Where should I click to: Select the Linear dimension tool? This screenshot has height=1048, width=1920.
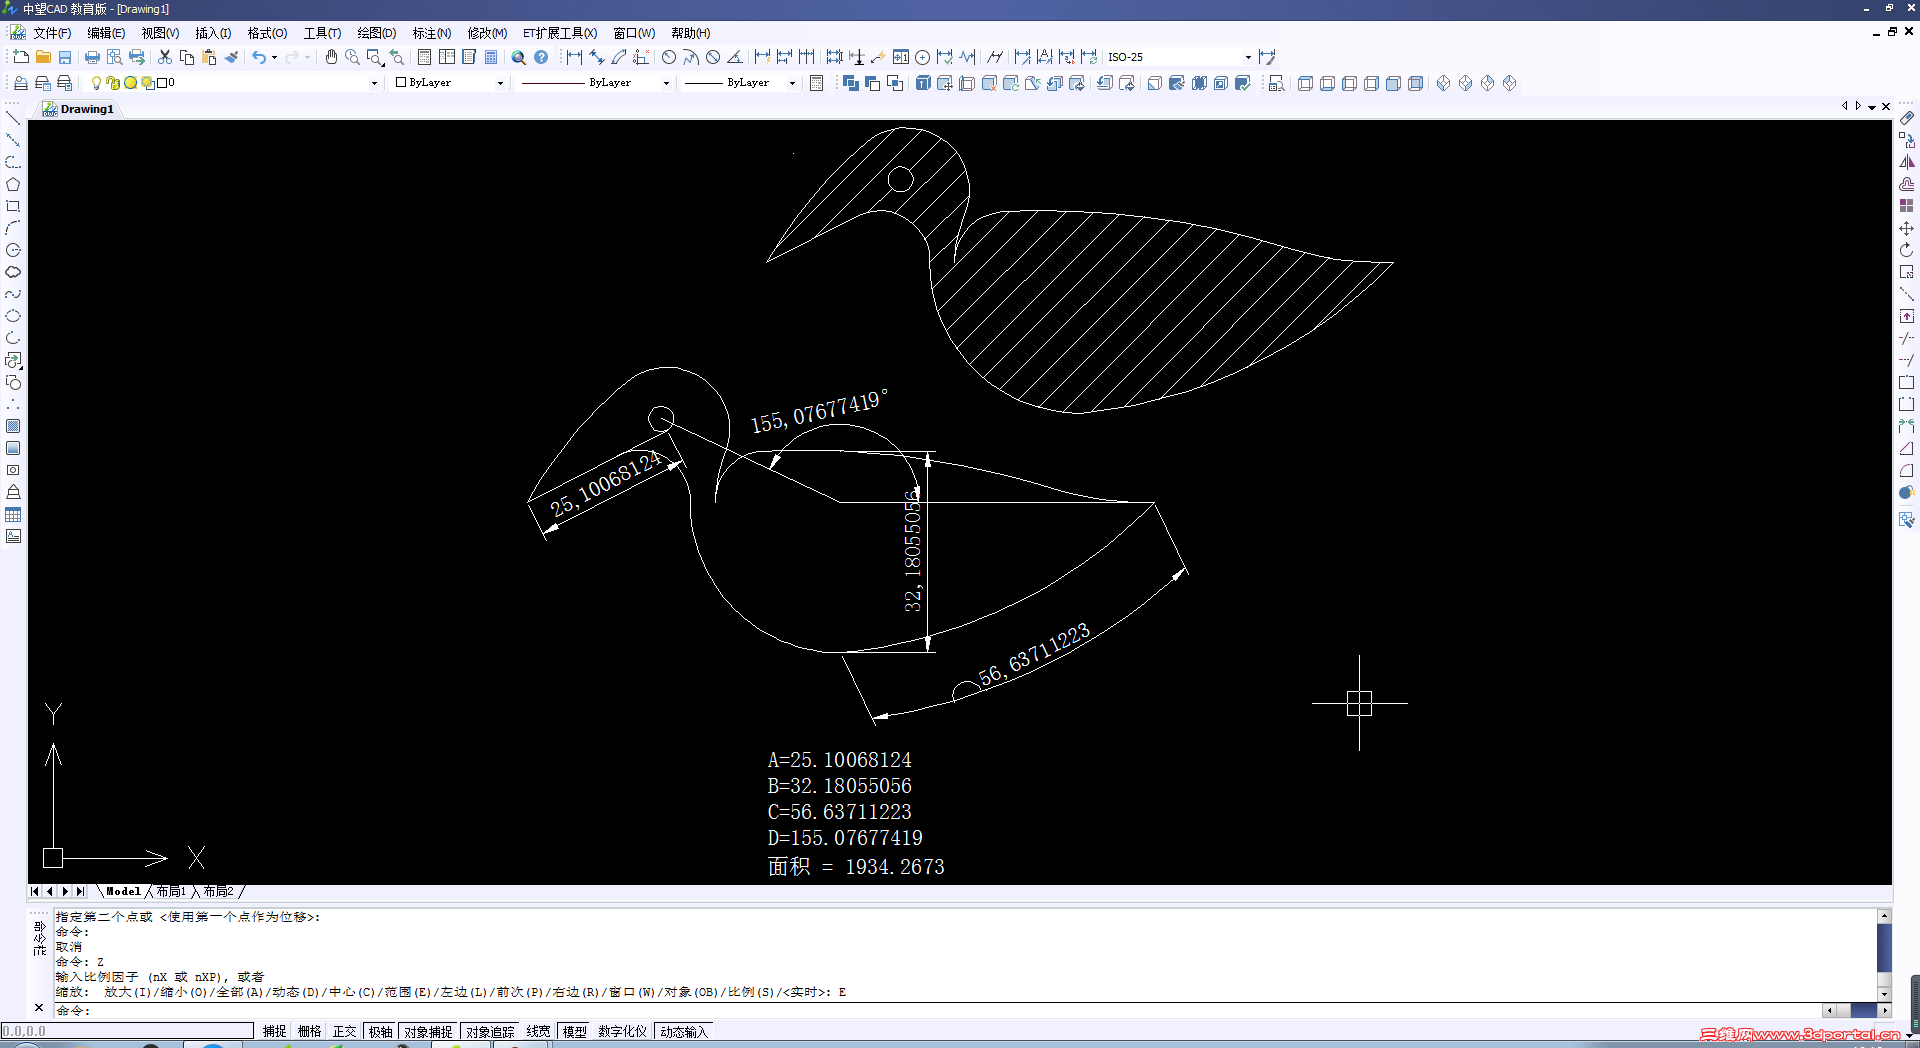(x=574, y=57)
